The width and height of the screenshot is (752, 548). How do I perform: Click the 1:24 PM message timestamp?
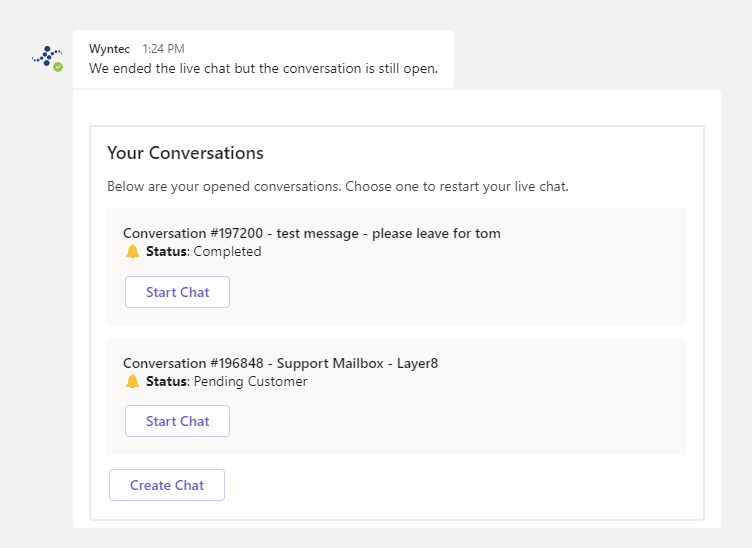pyautogui.click(x=163, y=48)
